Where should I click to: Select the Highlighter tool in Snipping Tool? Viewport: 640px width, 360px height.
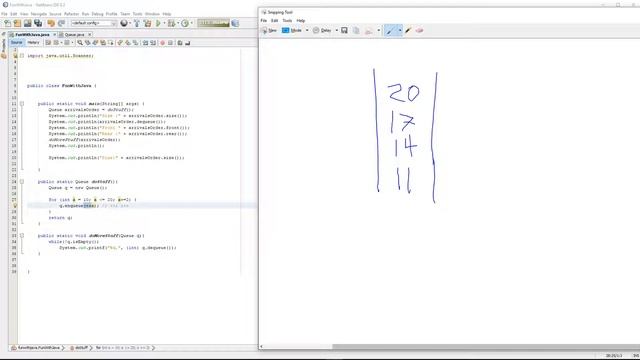pos(408,30)
